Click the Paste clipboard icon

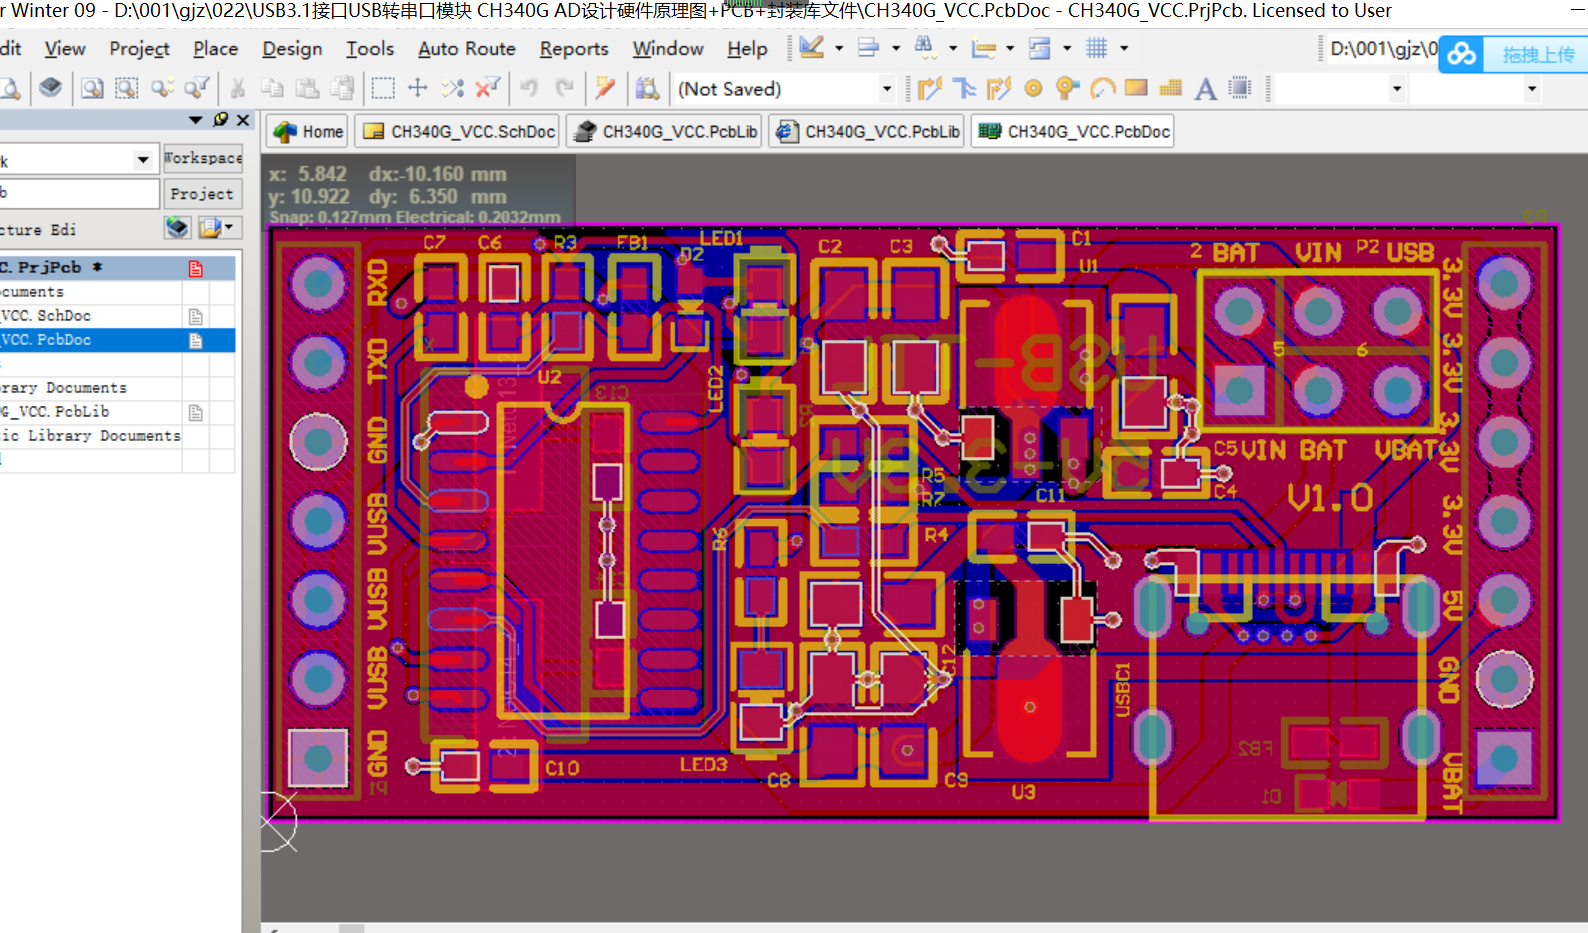(x=307, y=88)
